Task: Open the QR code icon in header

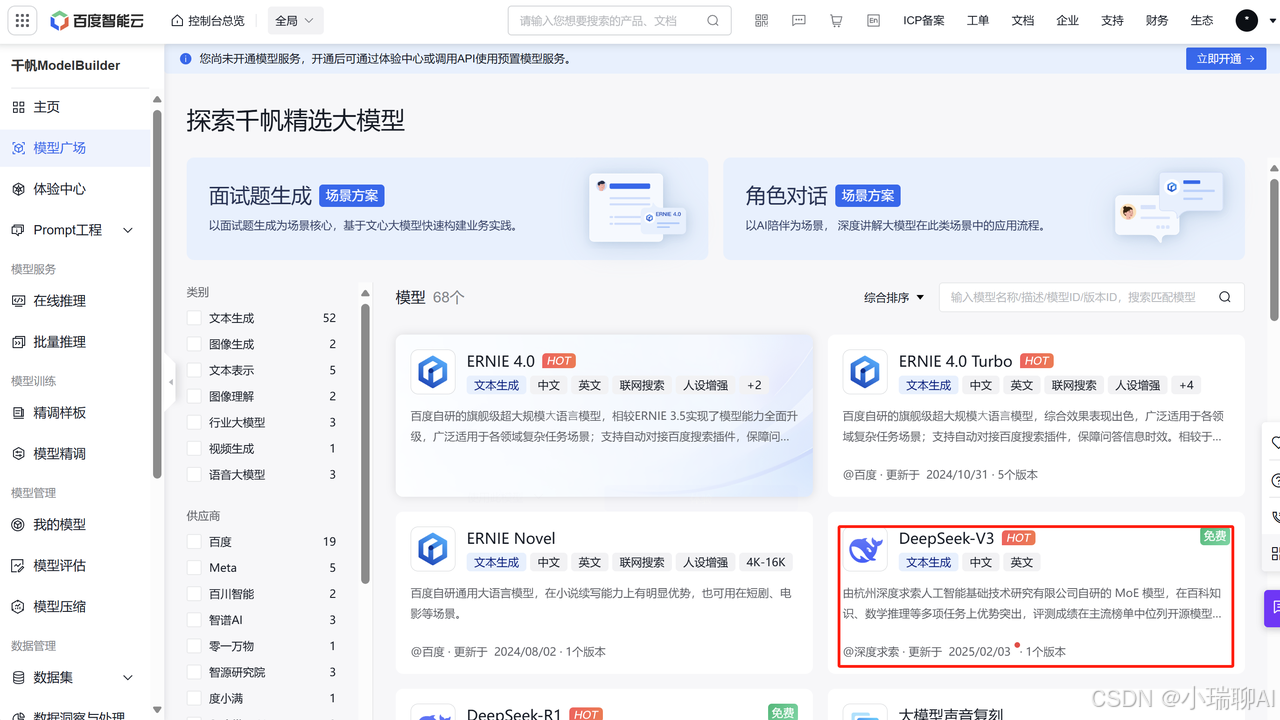Action: (x=761, y=20)
